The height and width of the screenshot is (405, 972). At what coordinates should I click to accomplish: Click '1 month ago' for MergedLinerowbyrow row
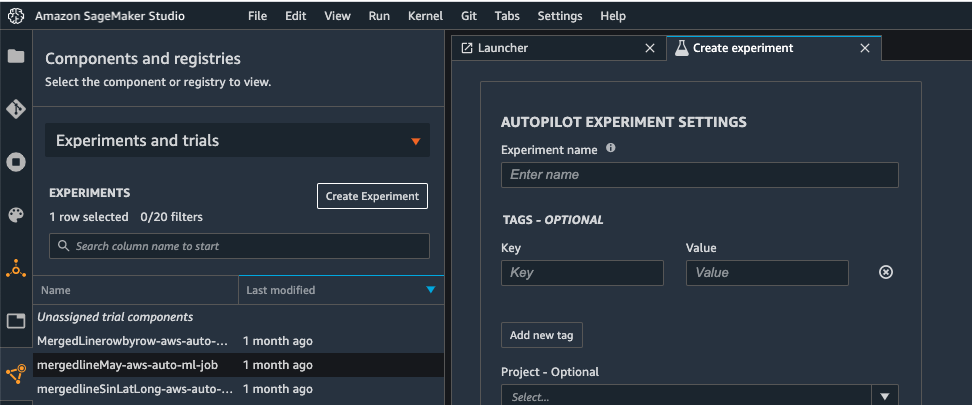point(278,341)
